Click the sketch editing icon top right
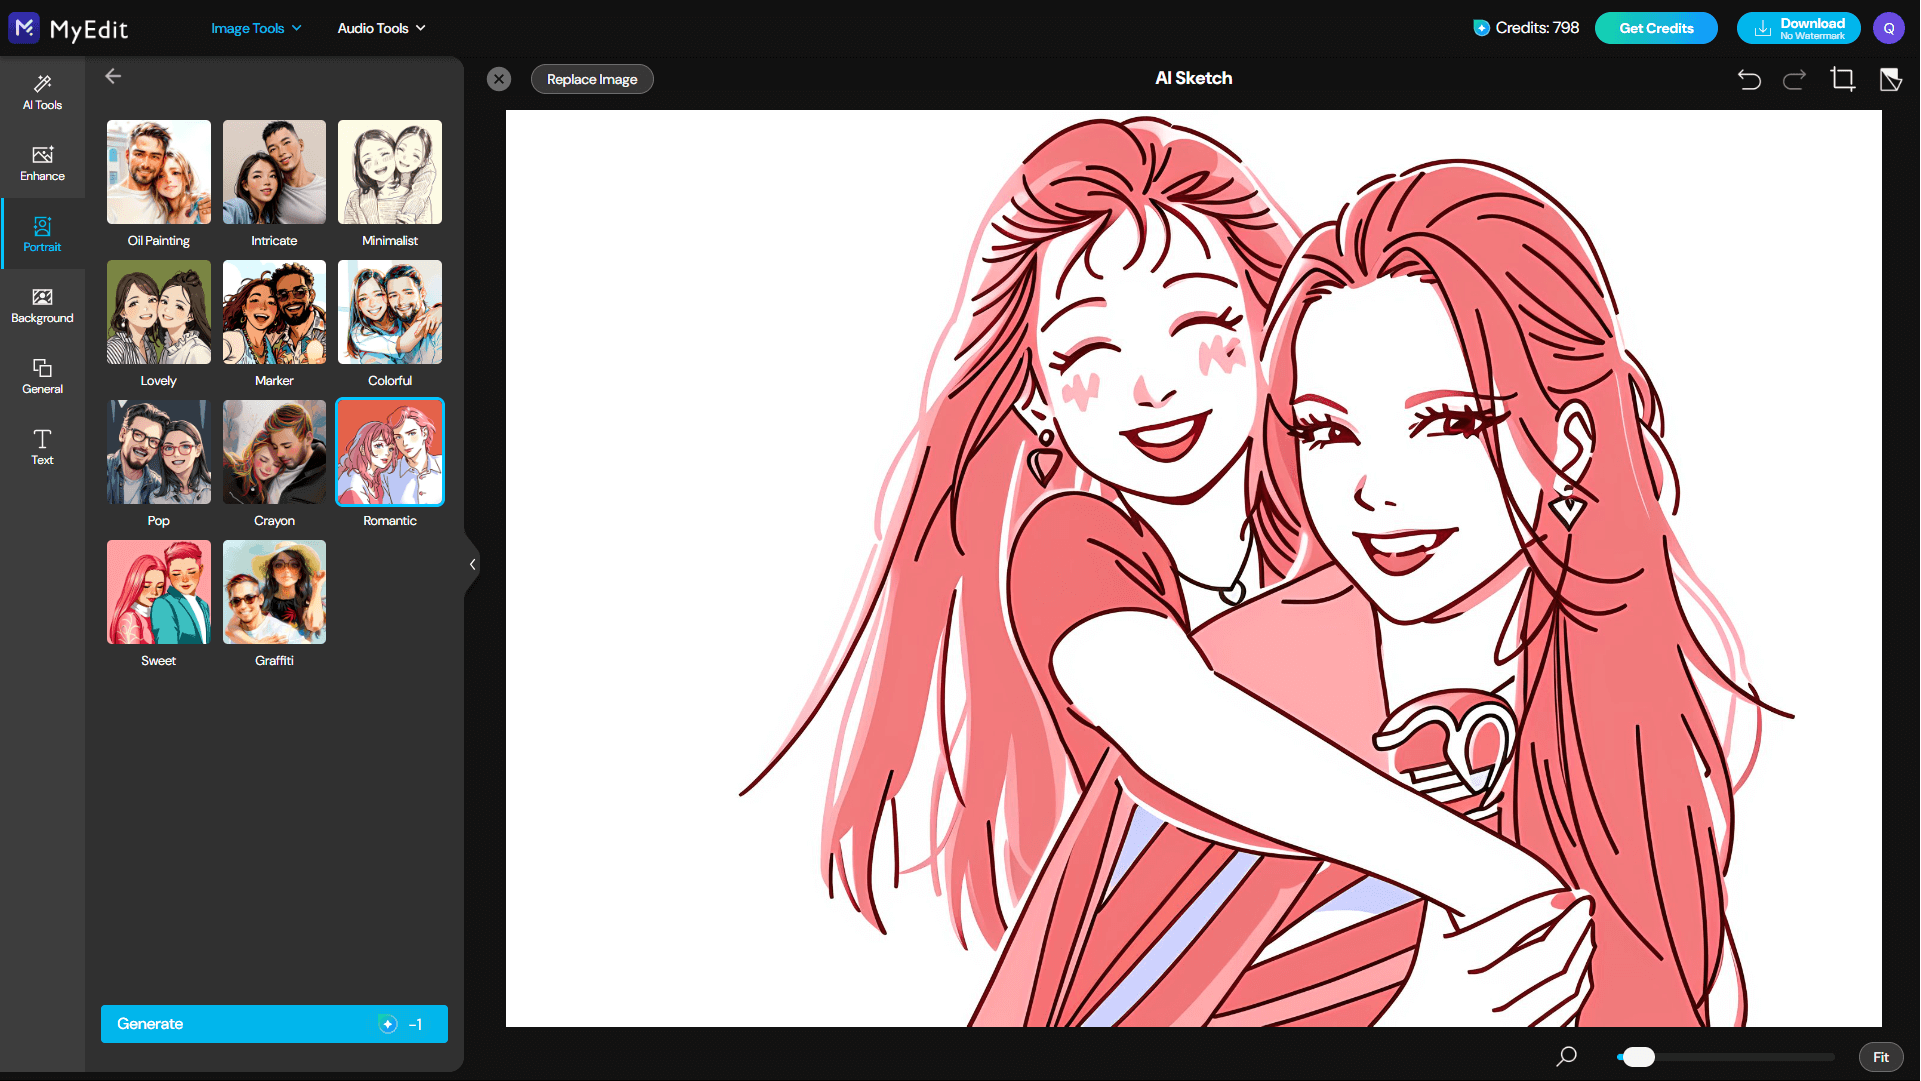 pyautogui.click(x=1890, y=79)
